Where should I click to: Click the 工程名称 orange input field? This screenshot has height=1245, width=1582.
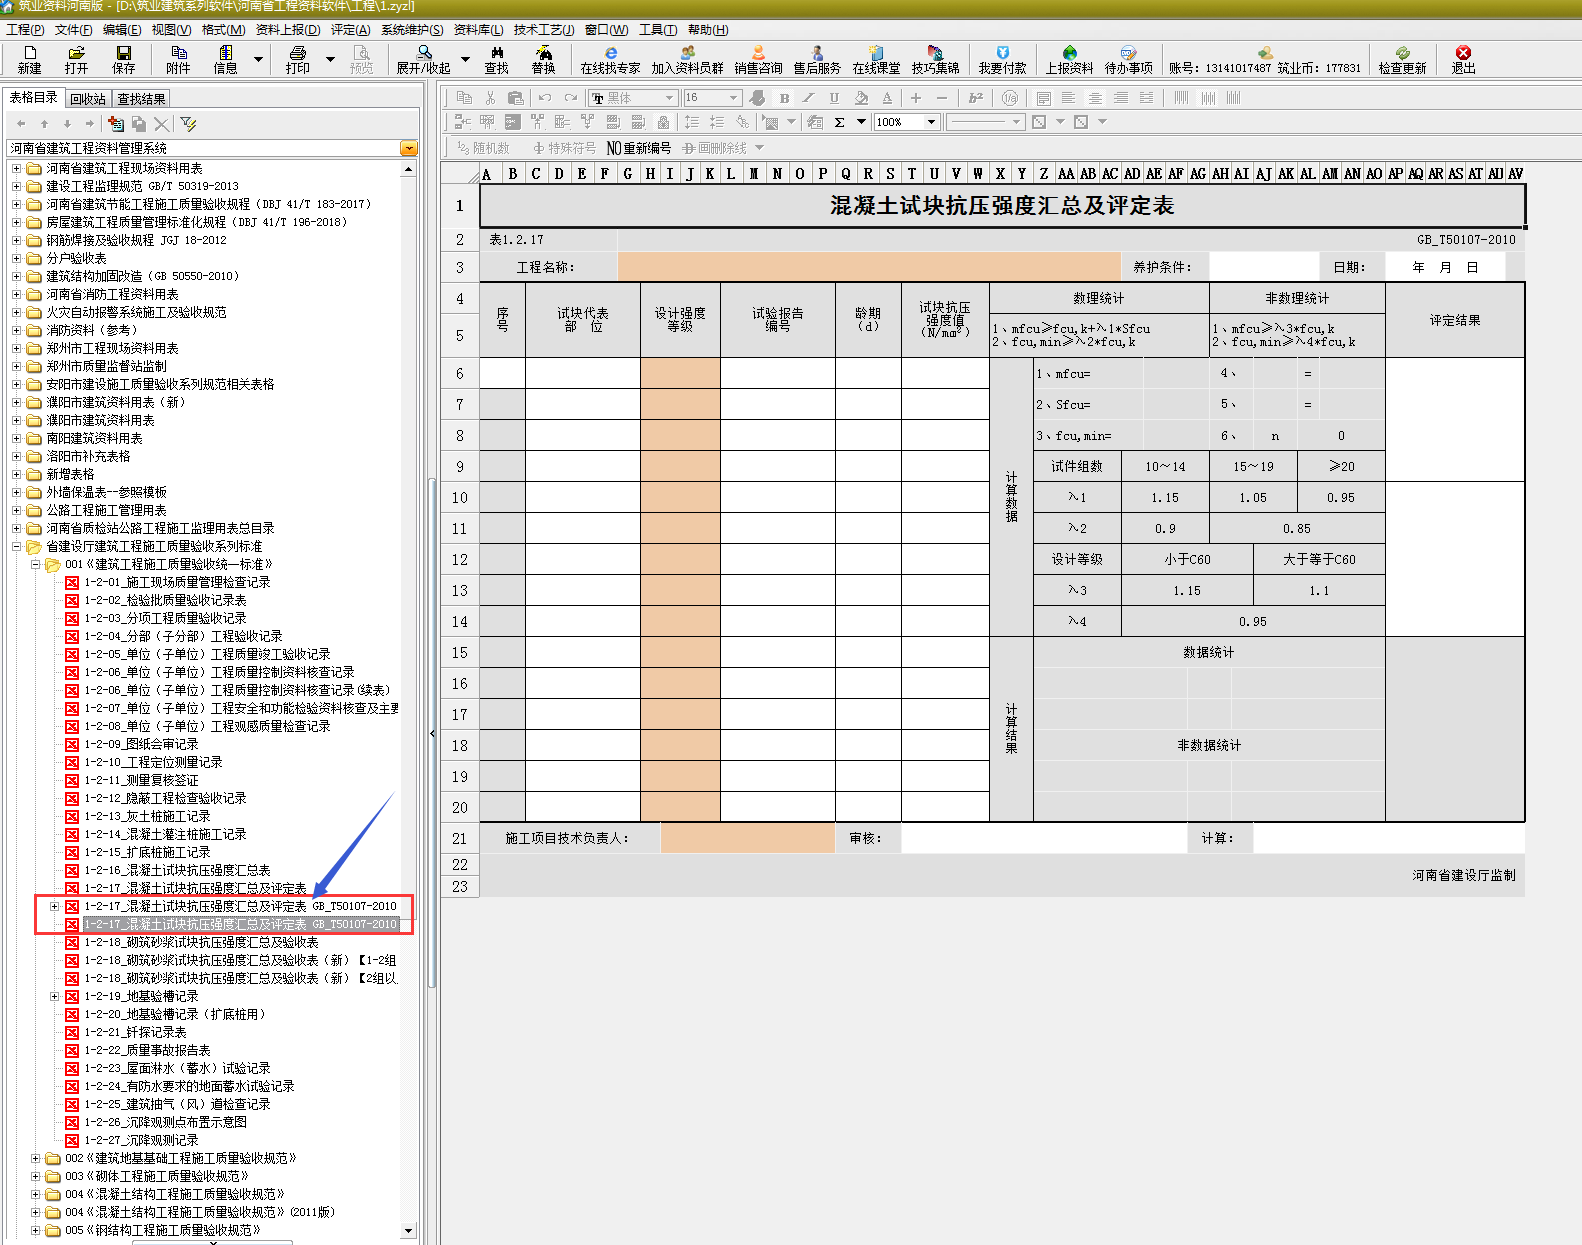(x=869, y=267)
